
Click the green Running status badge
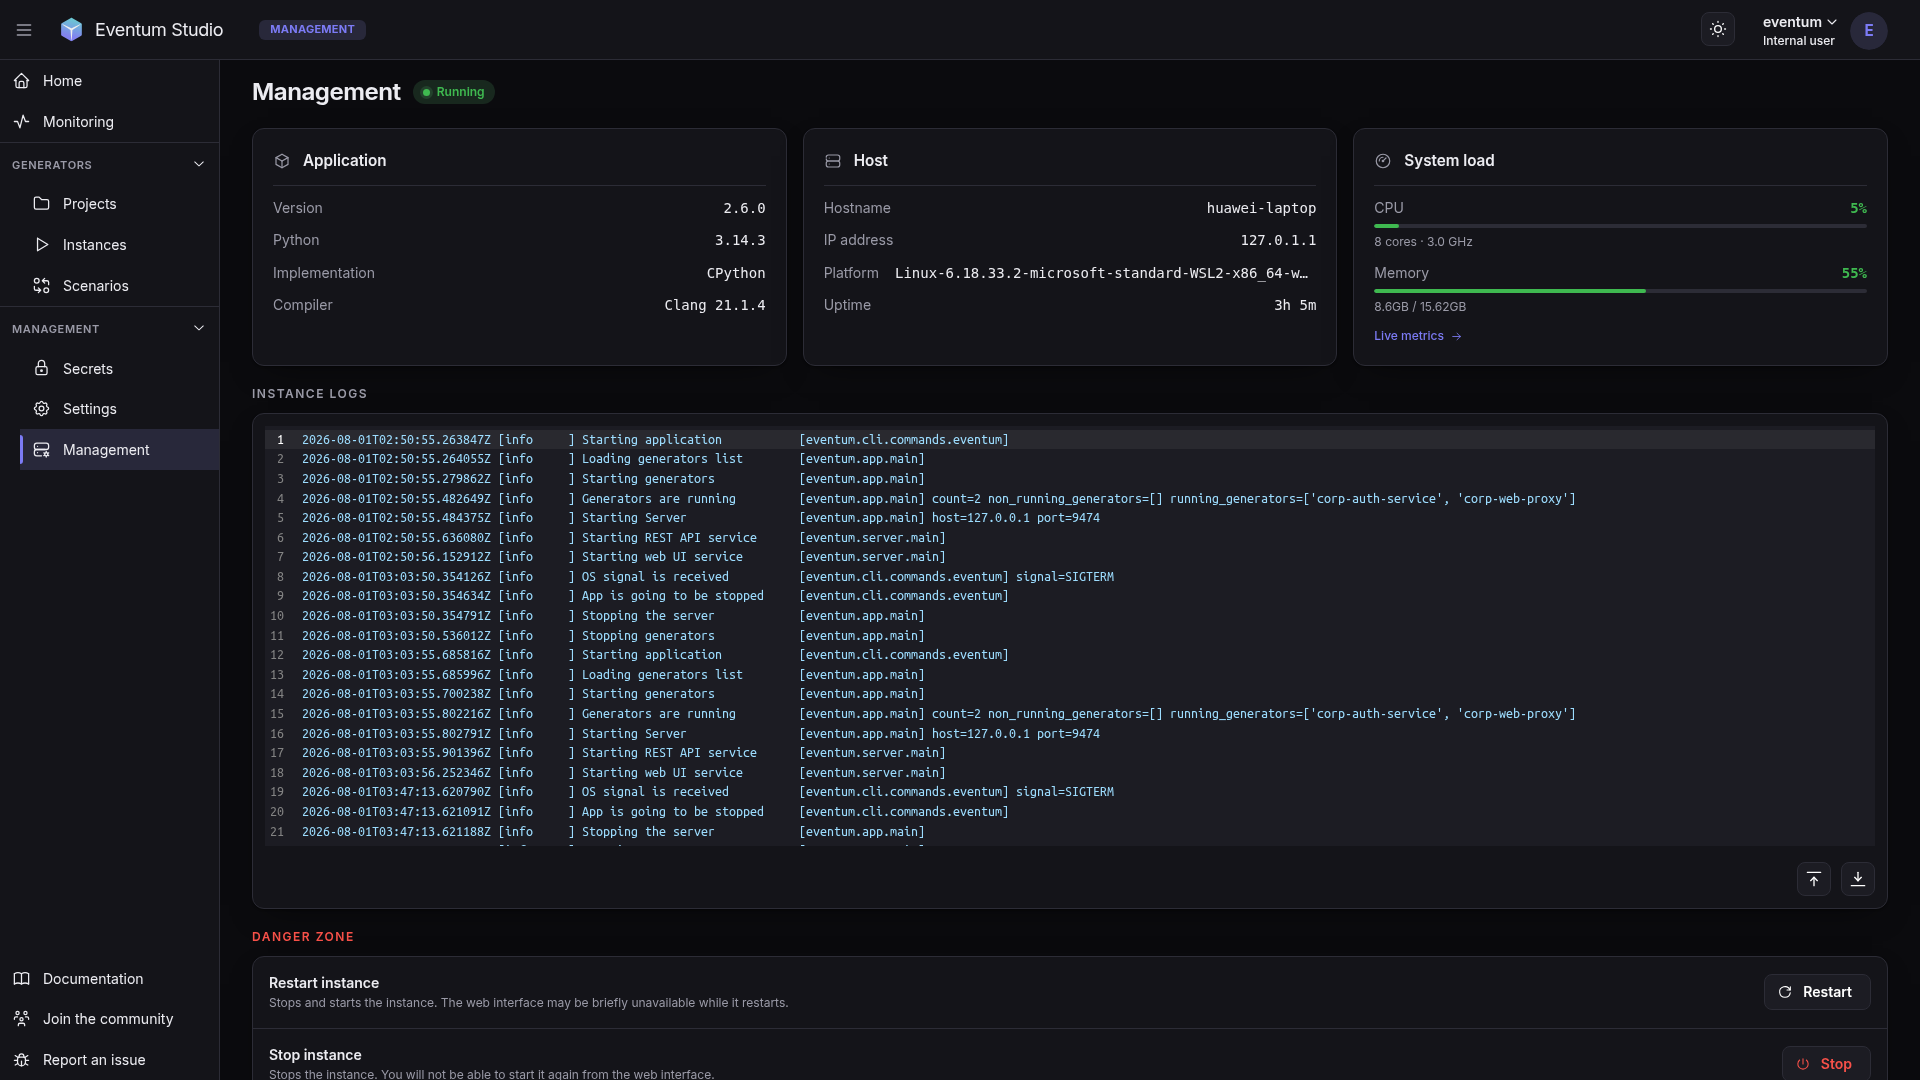click(x=453, y=92)
